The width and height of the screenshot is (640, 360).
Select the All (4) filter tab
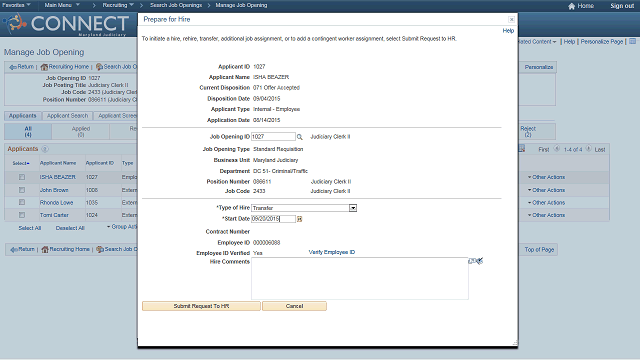click(28, 131)
